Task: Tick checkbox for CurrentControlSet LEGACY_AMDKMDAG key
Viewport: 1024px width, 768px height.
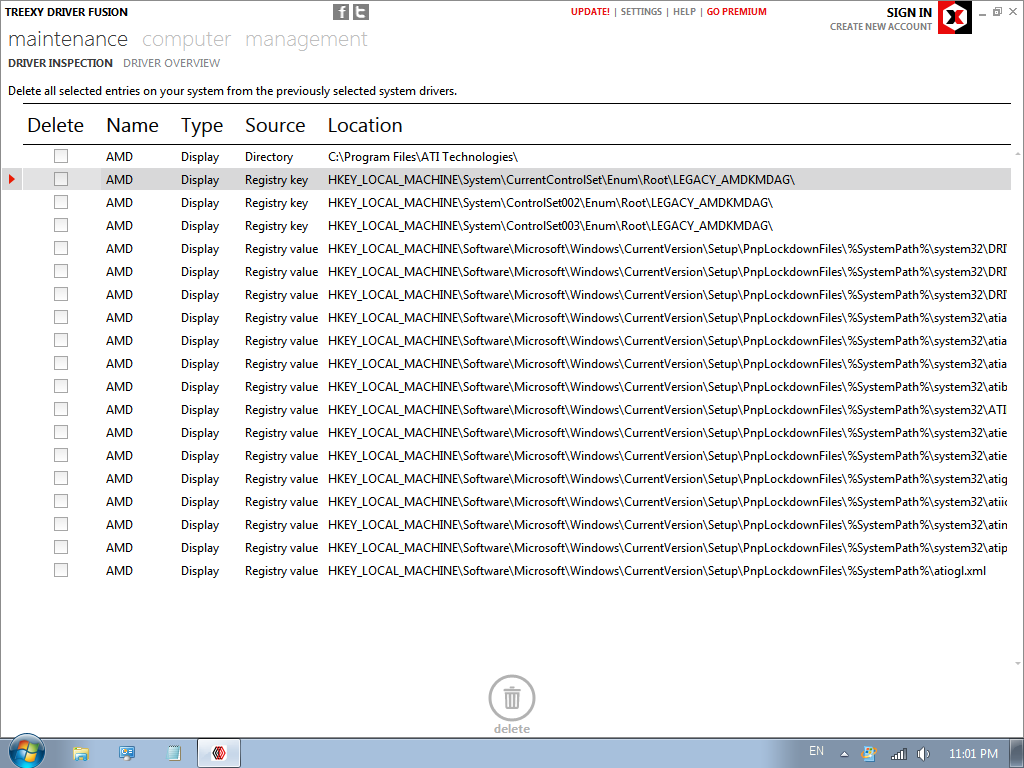Action: point(61,179)
